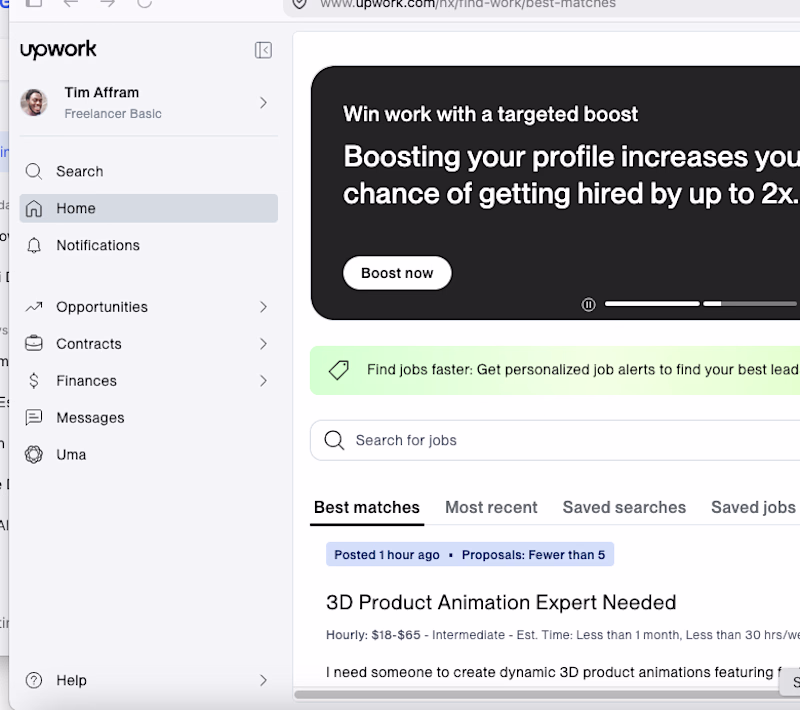Image resolution: width=800 pixels, height=710 pixels.
Task: Click the Help question mark icon
Action: coord(34,680)
